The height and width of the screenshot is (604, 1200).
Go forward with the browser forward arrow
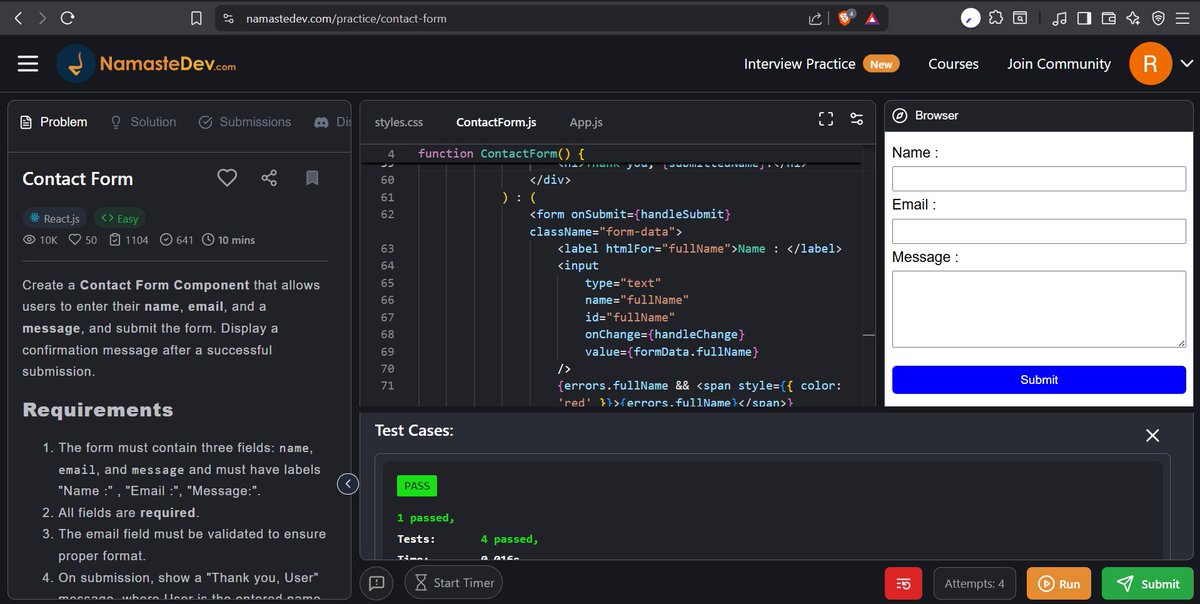42,18
